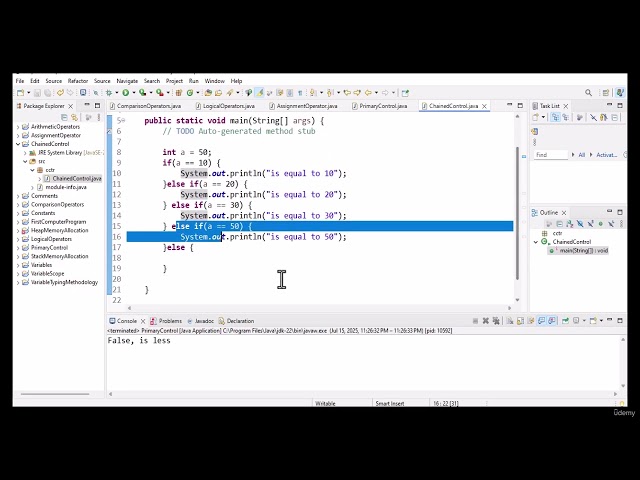The image size is (640, 480).
Task: Collapse the src folder node
Action: click(25, 162)
